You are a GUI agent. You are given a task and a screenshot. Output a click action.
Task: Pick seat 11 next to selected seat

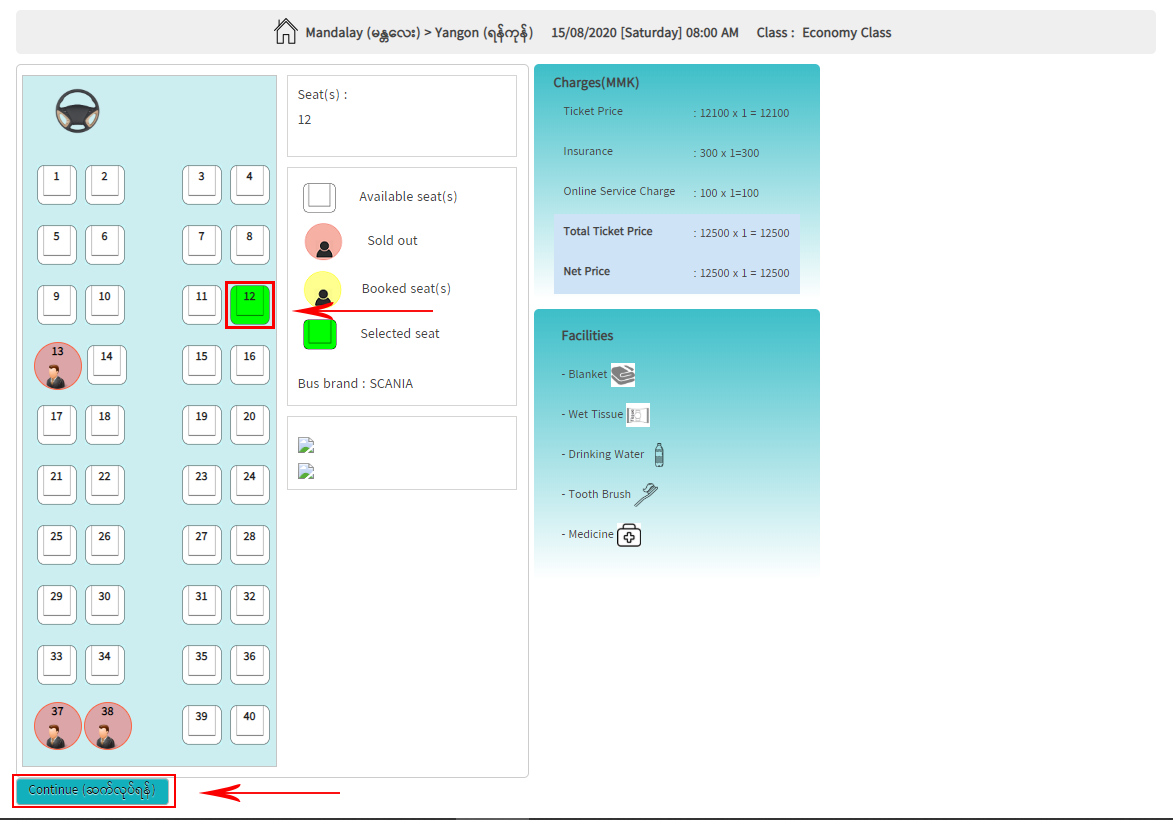(x=202, y=305)
